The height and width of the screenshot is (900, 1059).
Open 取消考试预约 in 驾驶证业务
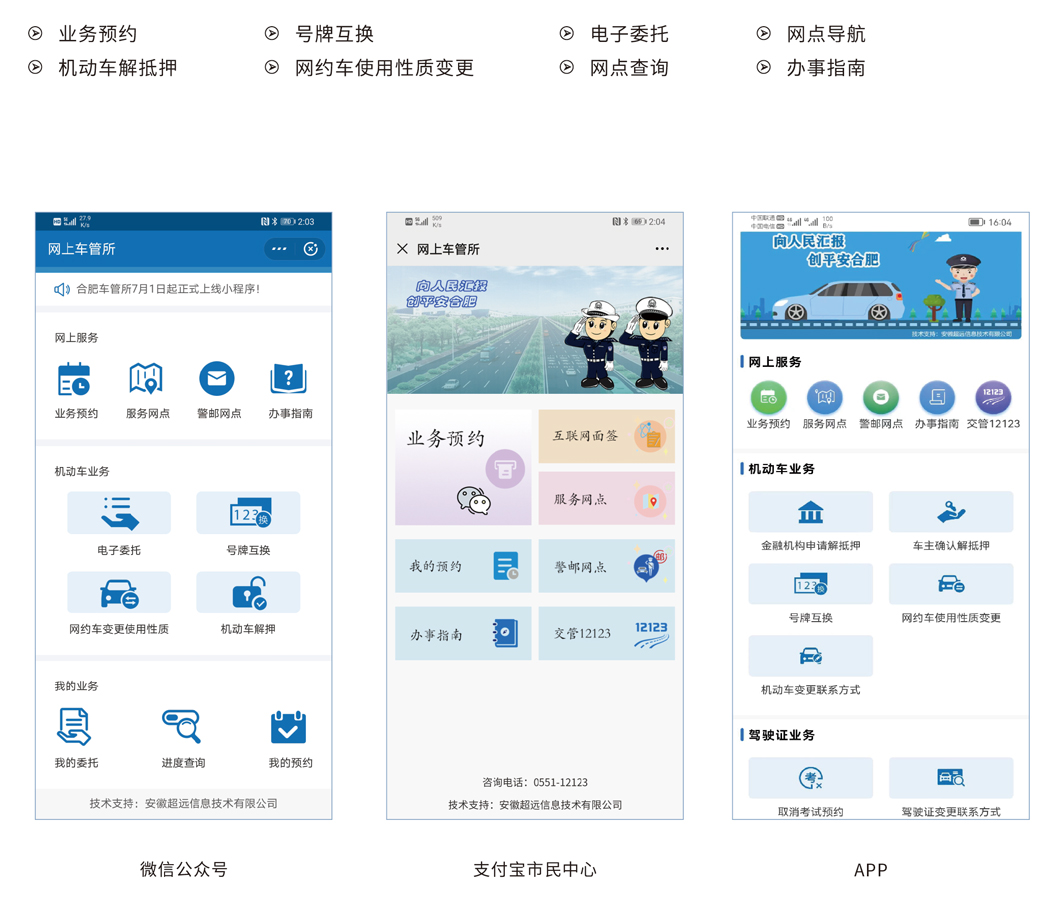810,779
